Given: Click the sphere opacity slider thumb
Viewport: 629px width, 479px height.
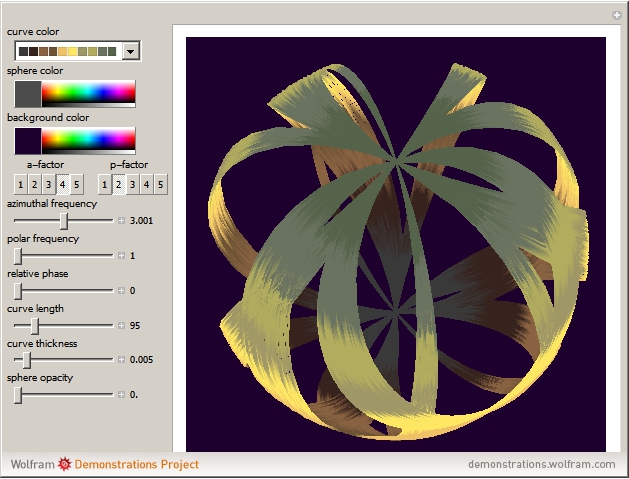Looking at the screenshot, I should [18, 395].
